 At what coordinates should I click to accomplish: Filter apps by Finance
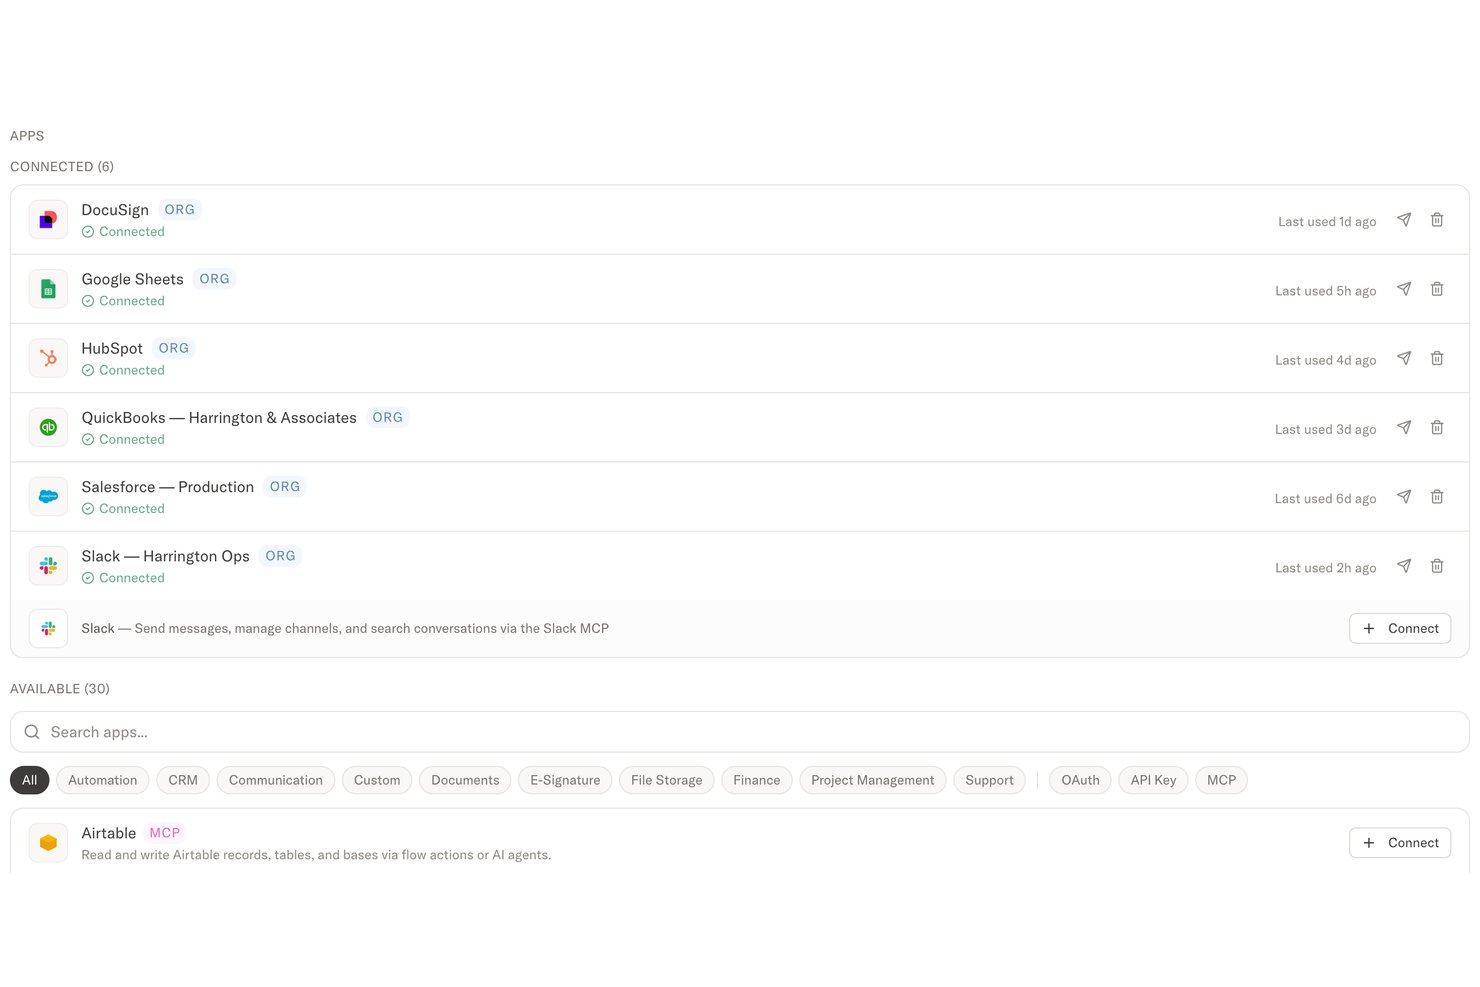coord(757,780)
